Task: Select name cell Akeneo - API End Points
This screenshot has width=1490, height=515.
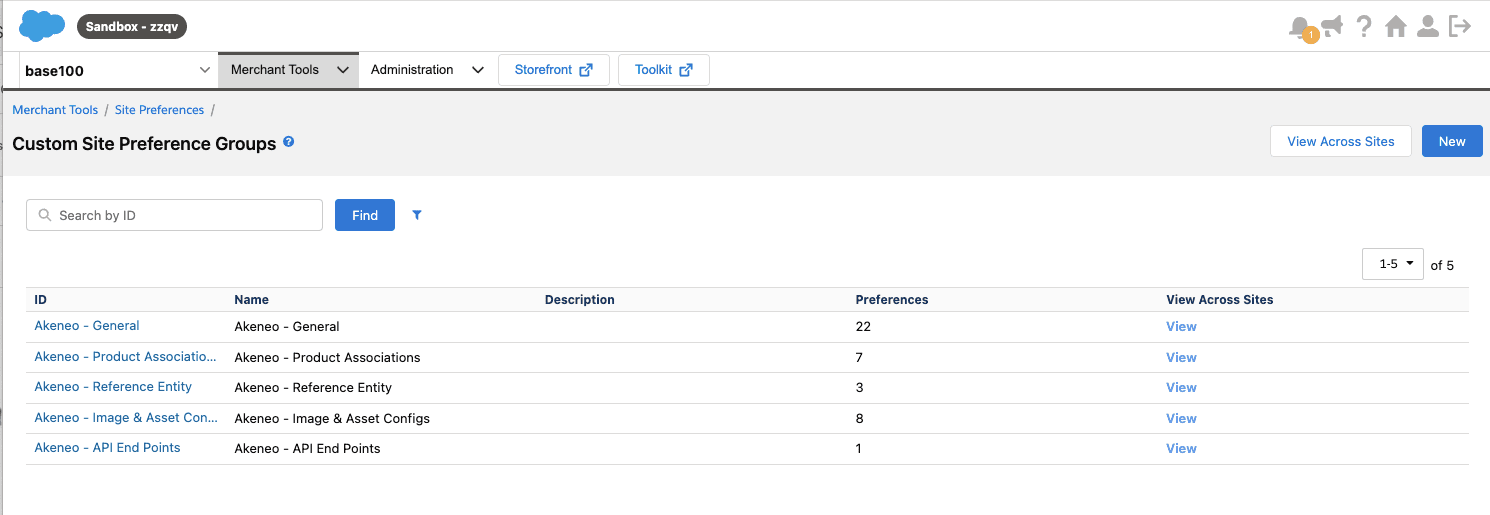Action: [x=307, y=449]
